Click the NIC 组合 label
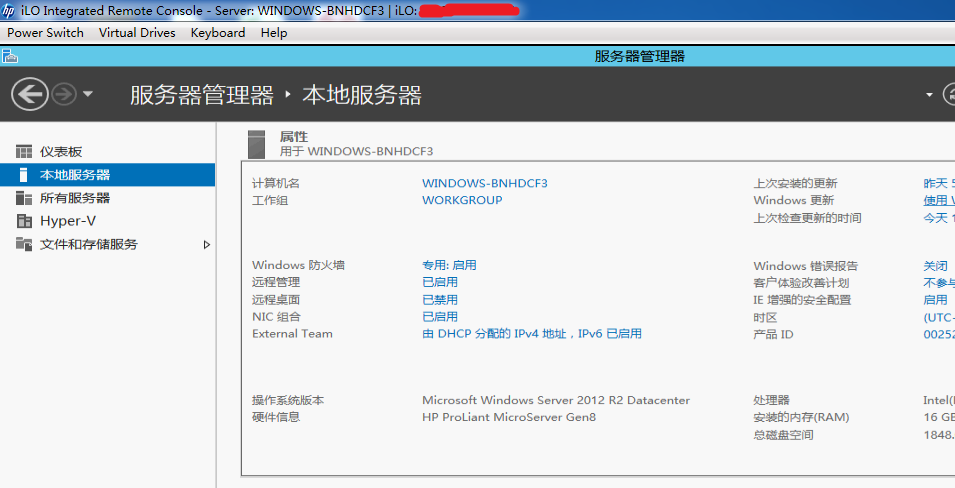 [277, 317]
